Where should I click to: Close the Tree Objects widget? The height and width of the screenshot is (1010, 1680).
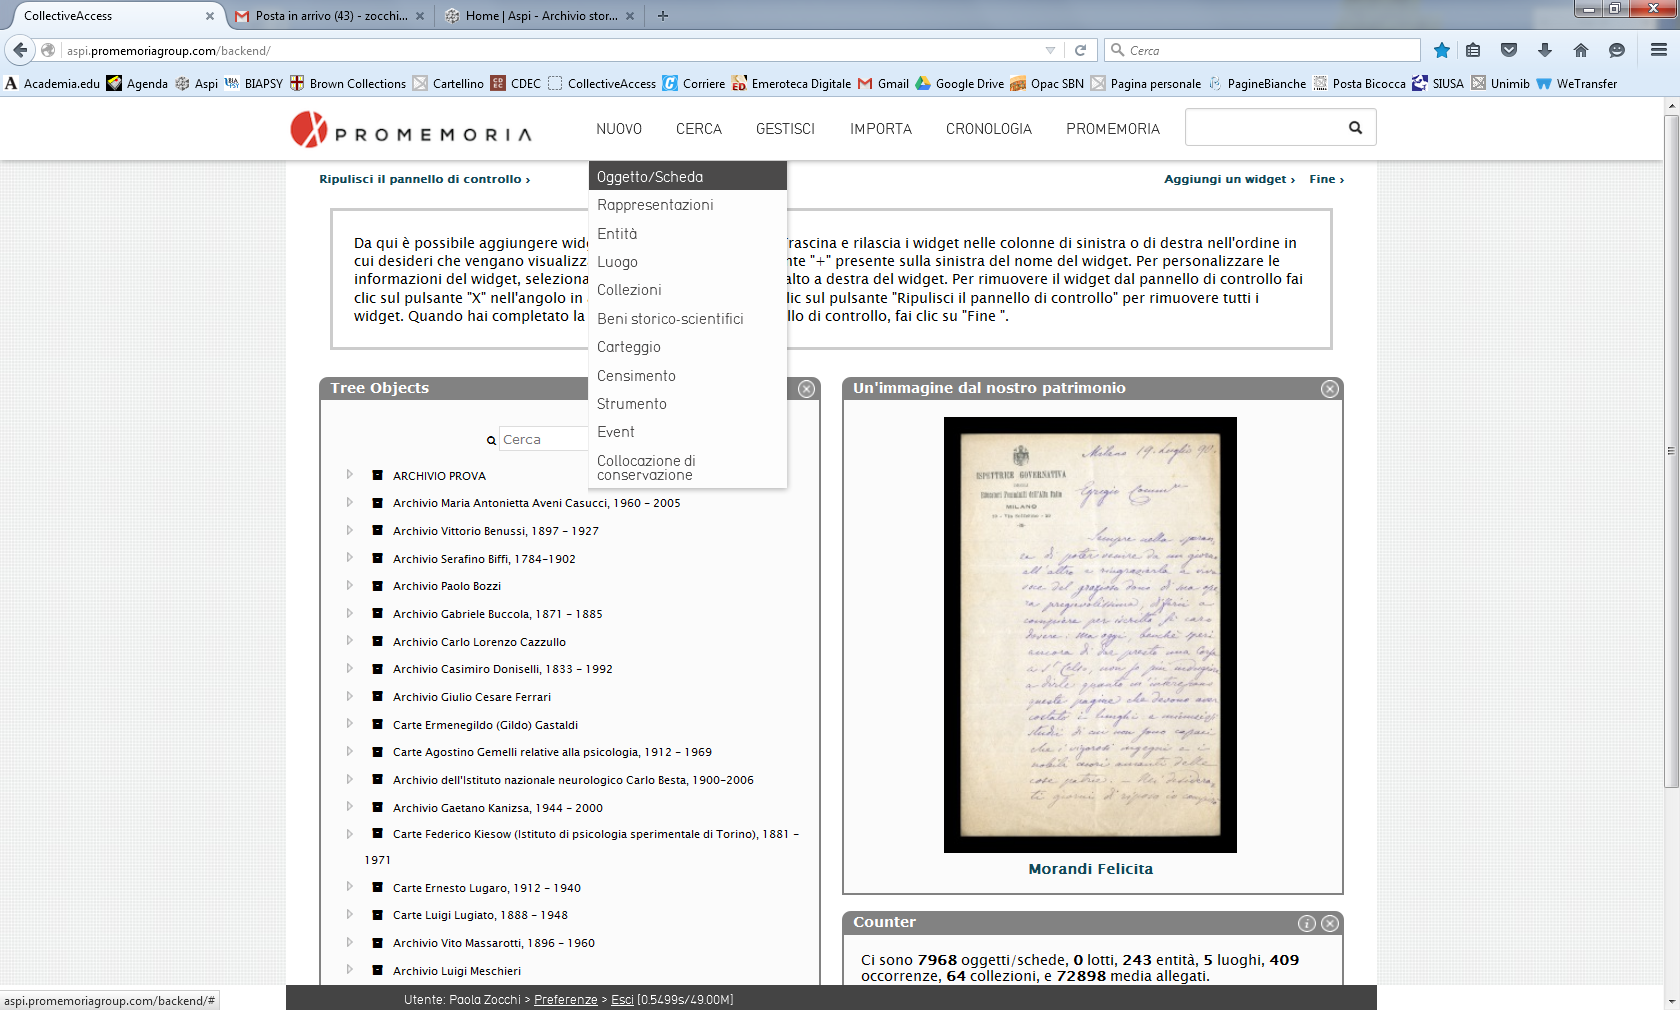(x=806, y=389)
